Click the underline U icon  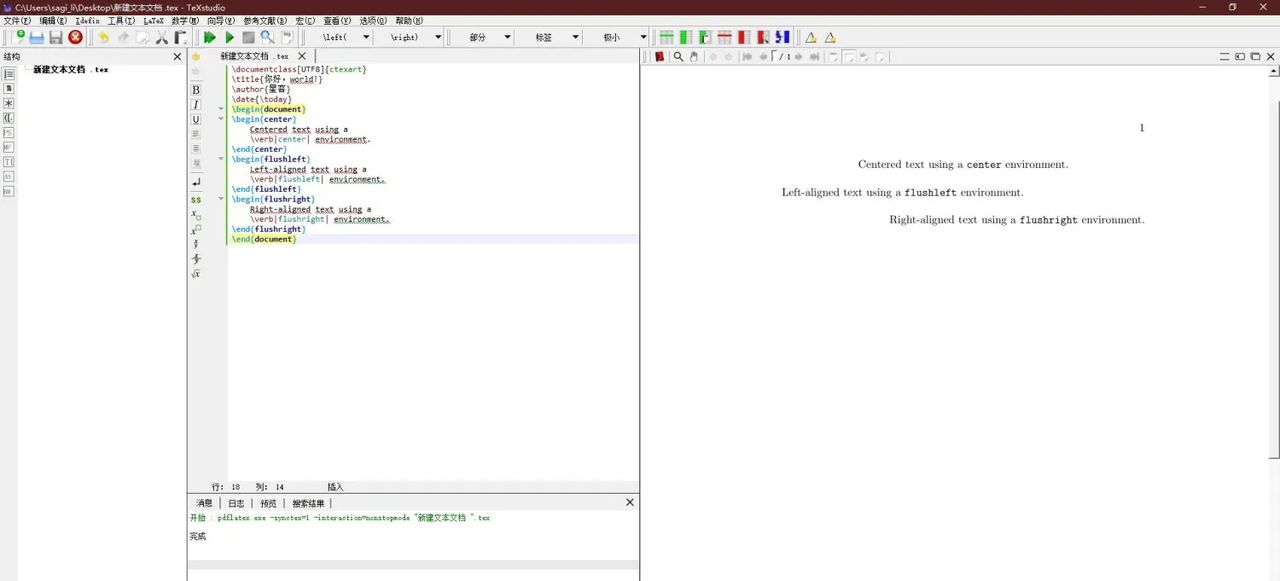(196, 120)
